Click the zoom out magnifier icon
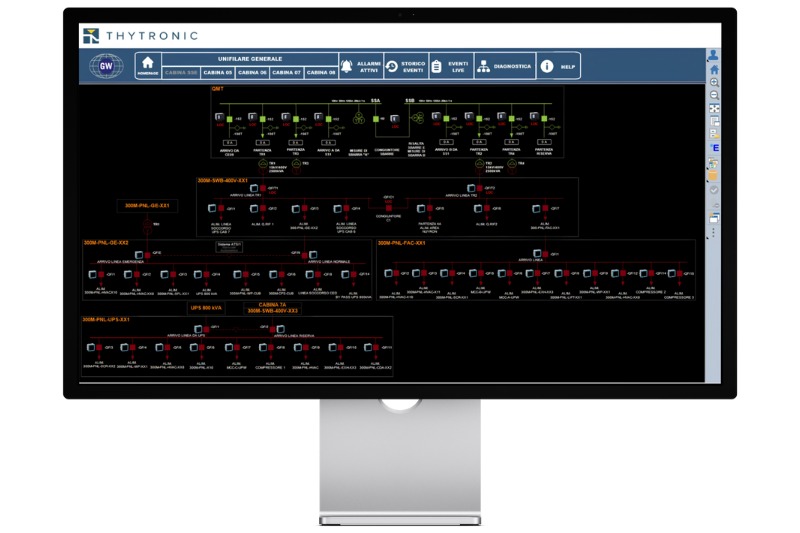 [x=714, y=95]
